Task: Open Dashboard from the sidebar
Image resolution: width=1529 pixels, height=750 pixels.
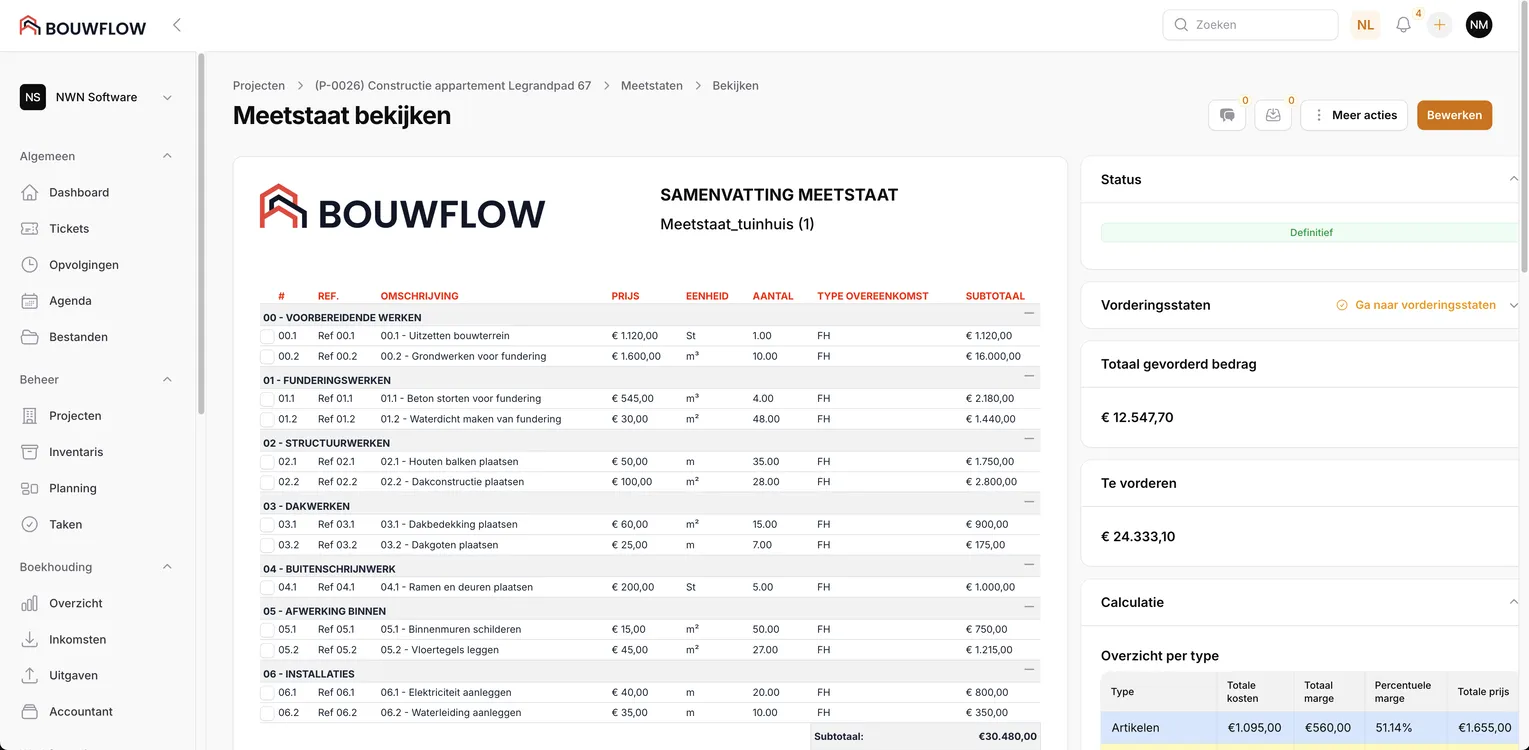Action: click(x=79, y=192)
